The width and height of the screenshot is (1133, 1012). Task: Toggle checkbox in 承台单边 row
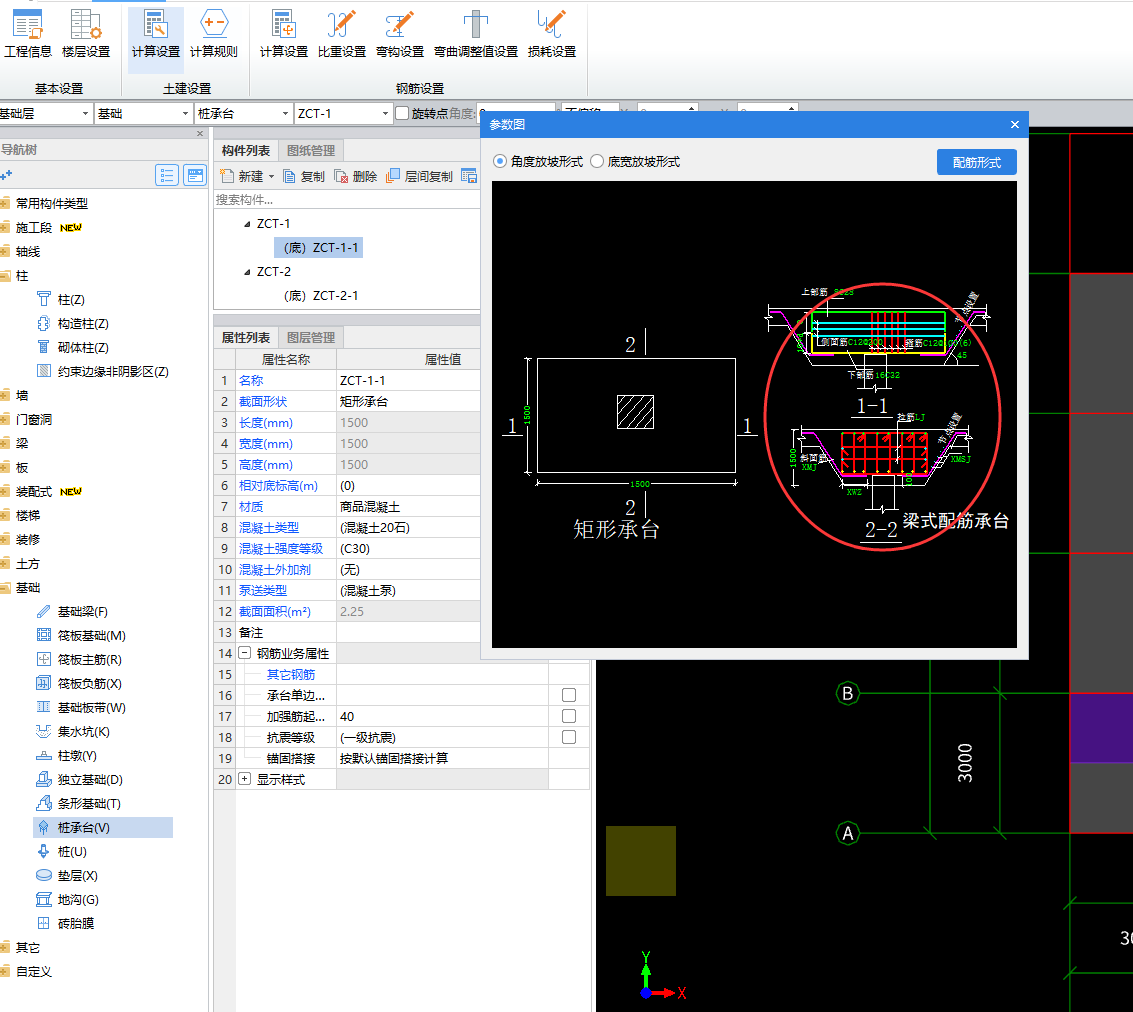click(569, 695)
